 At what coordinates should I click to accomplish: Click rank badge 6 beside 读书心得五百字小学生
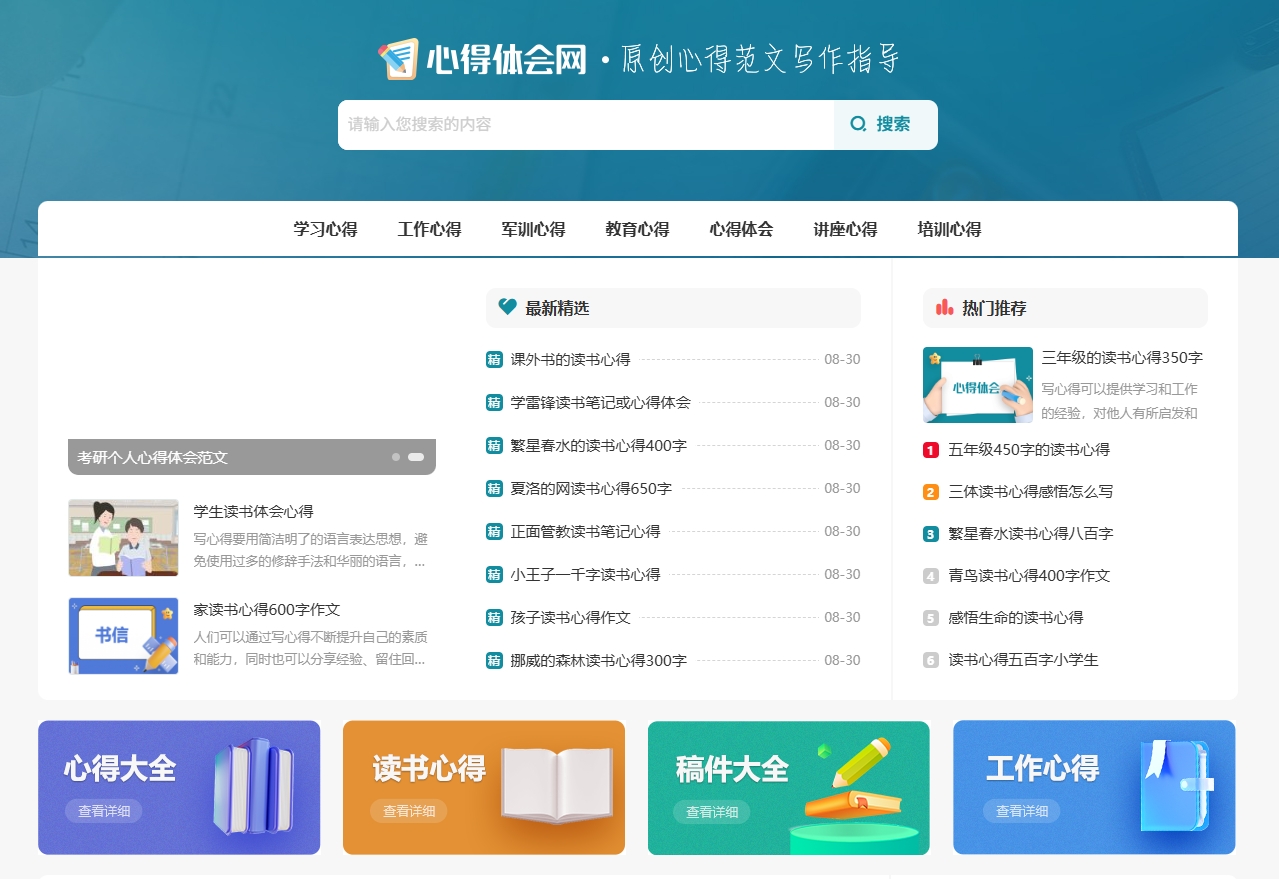[x=928, y=659]
